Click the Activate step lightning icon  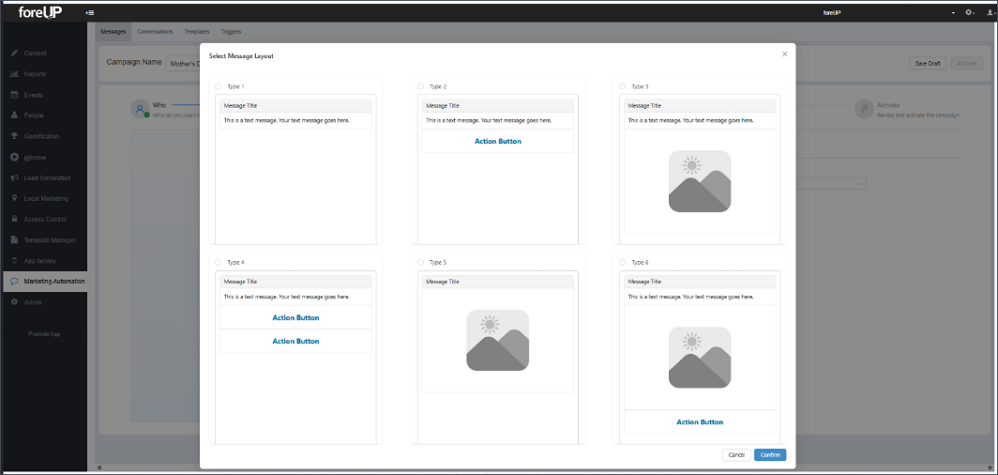pos(864,109)
